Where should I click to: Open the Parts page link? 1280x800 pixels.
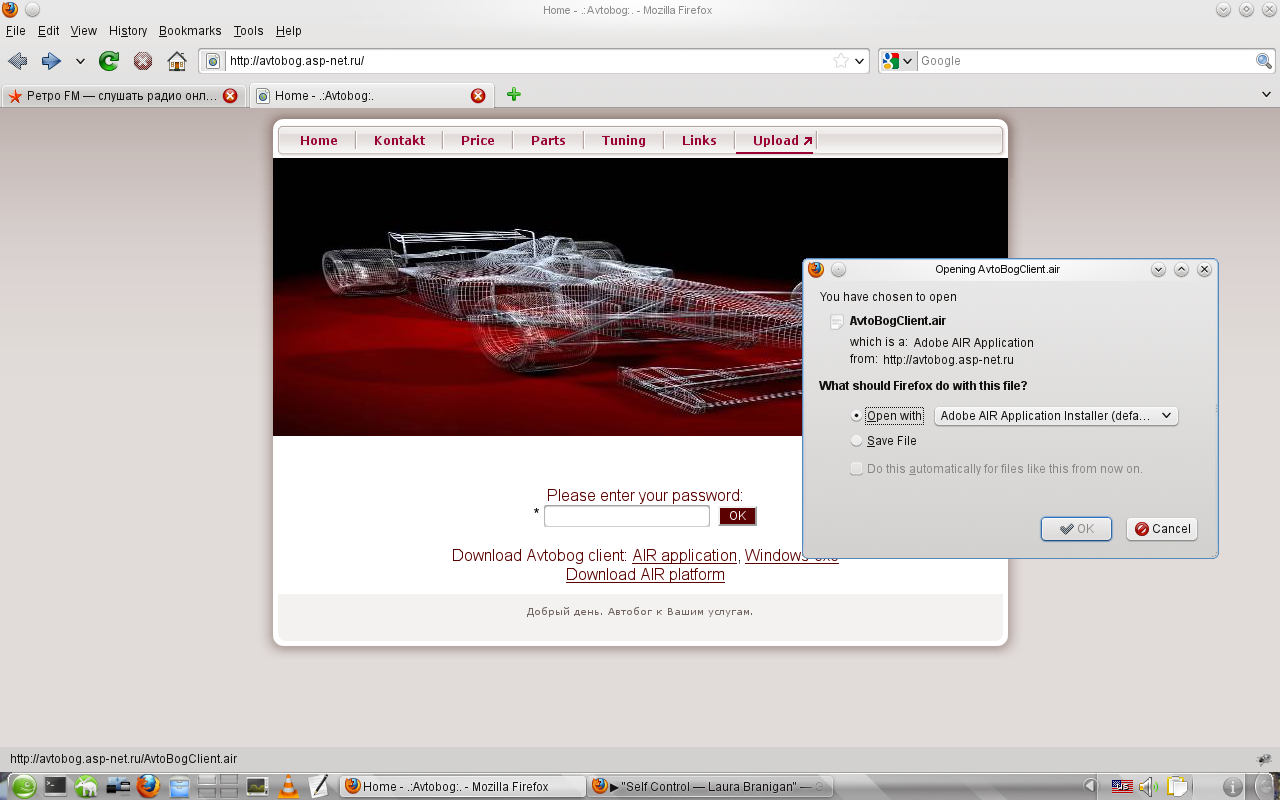point(548,141)
